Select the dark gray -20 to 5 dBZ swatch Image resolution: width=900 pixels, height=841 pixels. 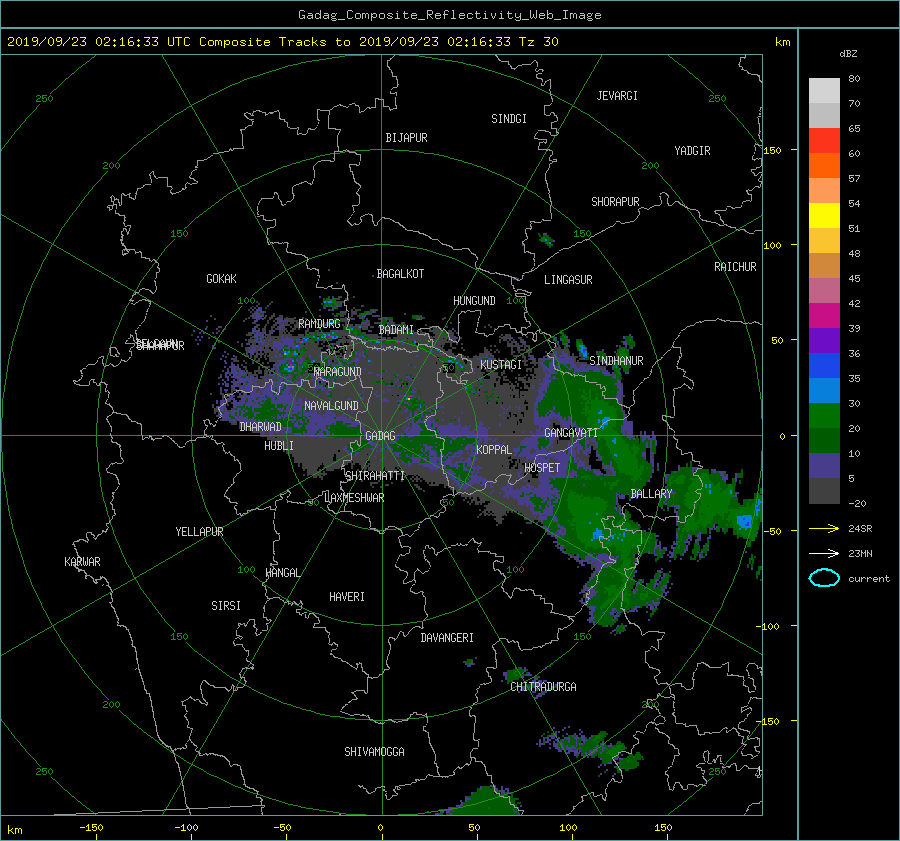pos(824,490)
